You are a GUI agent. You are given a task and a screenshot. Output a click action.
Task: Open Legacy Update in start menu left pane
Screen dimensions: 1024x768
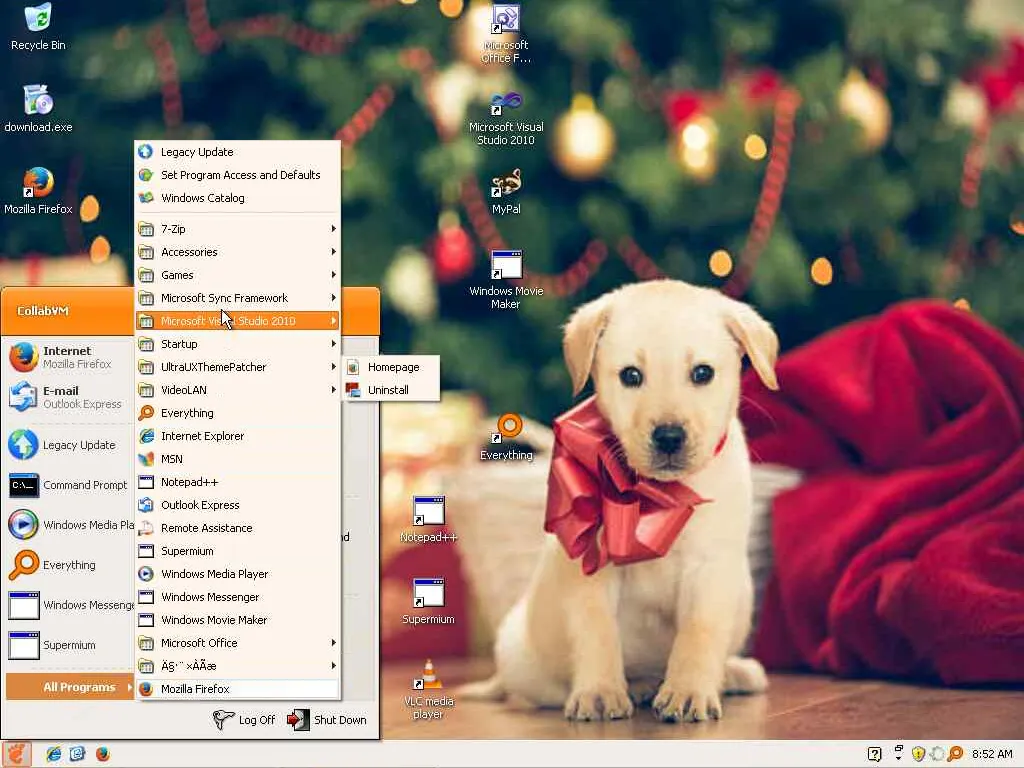69,445
